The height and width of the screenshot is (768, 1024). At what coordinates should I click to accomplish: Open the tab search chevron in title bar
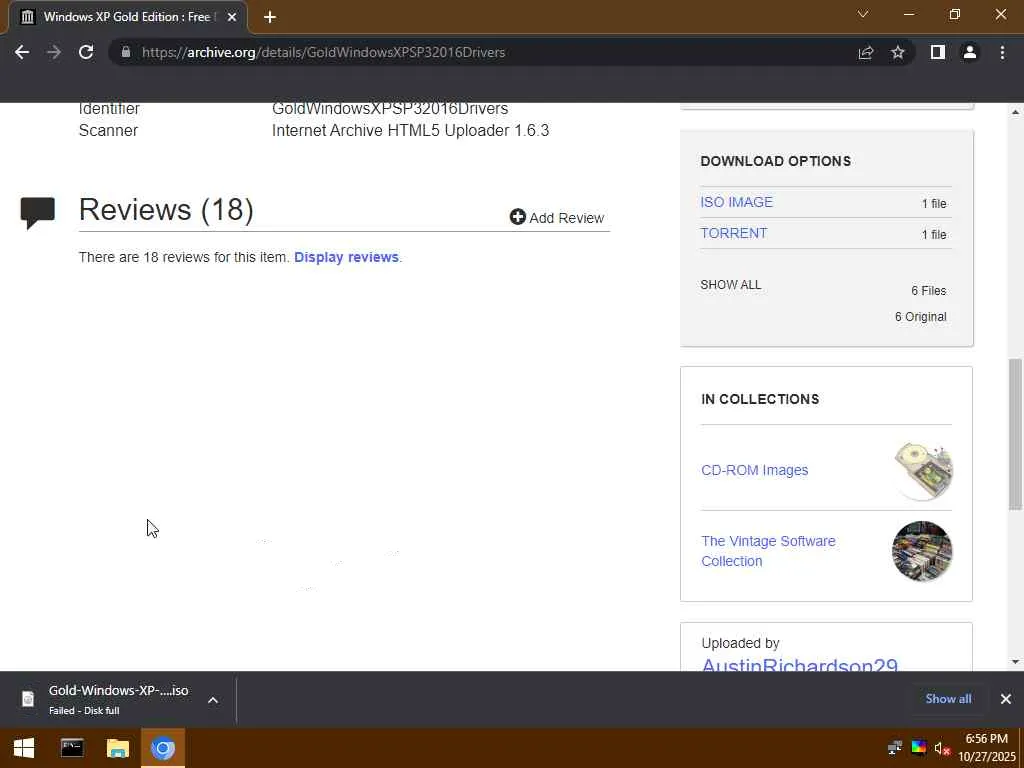coord(863,14)
